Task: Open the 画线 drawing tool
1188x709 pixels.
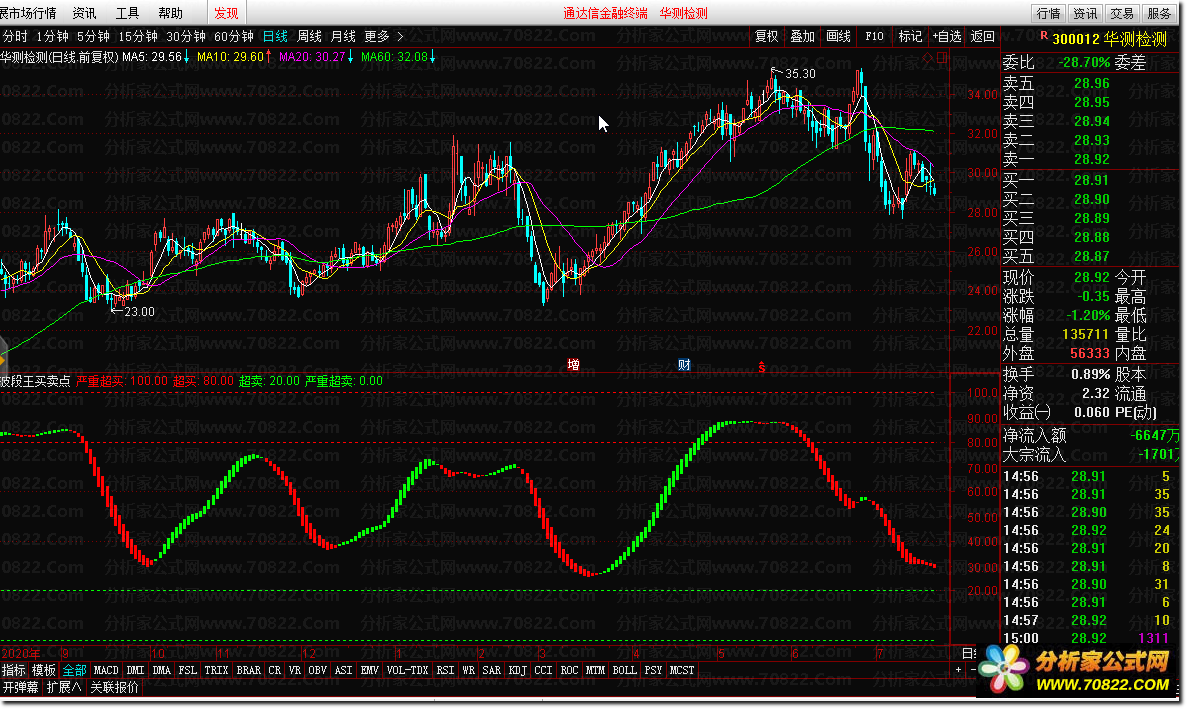Action: pyautogui.click(x=838, y=36)
